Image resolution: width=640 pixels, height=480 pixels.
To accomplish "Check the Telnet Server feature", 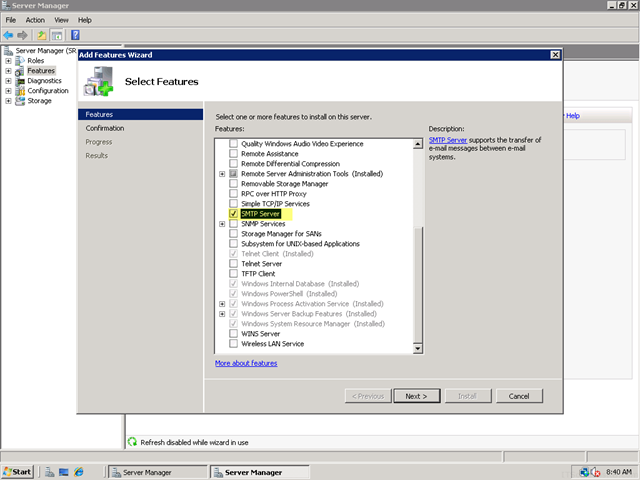I will pyautogui.click(x=233, y=264).
